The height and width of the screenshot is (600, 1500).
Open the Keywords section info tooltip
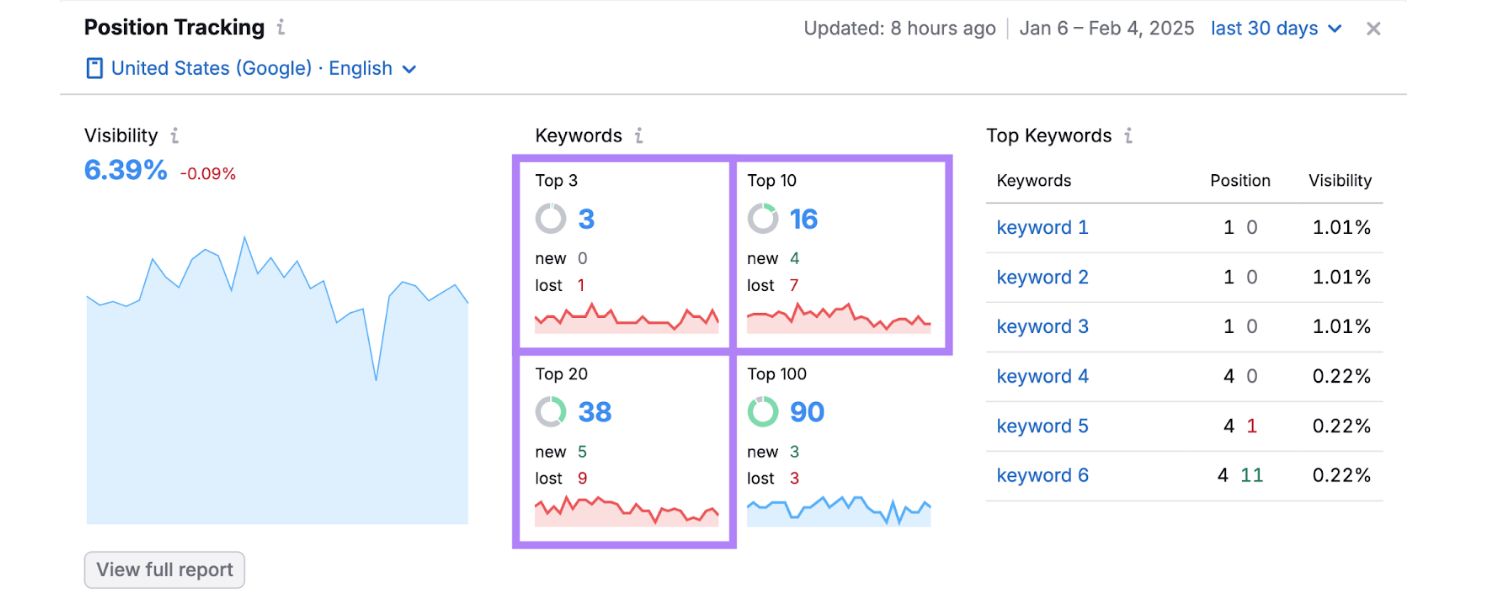[638, 135]
